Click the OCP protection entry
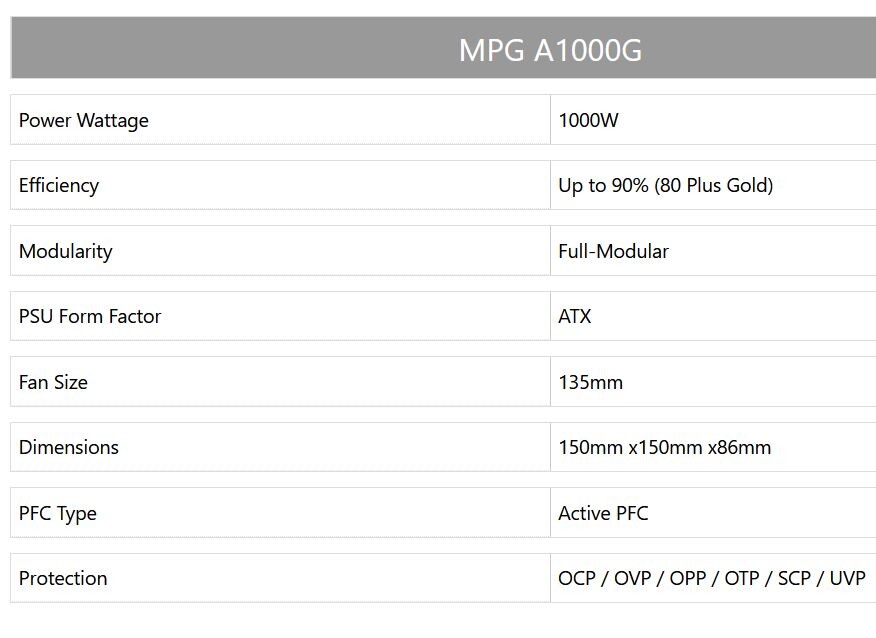The height and width of the screenshot is (638, 876). click(577, 578)
